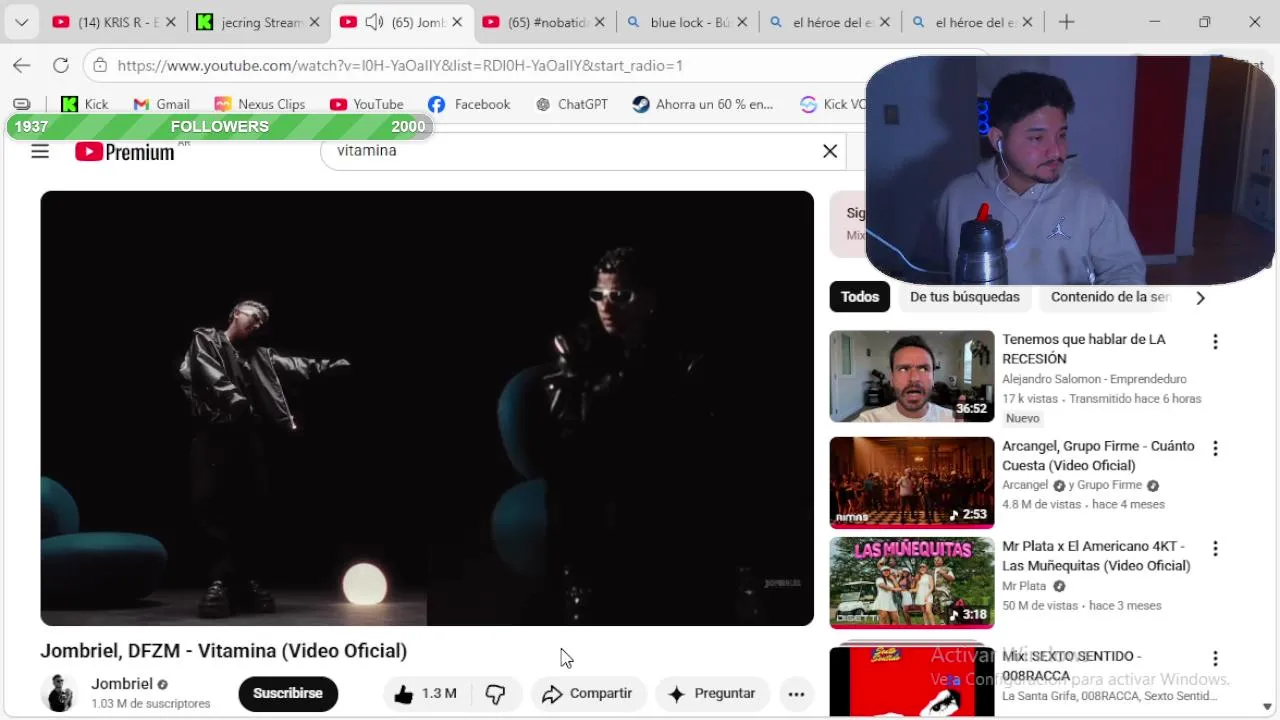Open Arcangel Cuánto Cuesta video thumbnail
The width and height of the screenshot is (1280, 720).
click(x=912, y=483)
